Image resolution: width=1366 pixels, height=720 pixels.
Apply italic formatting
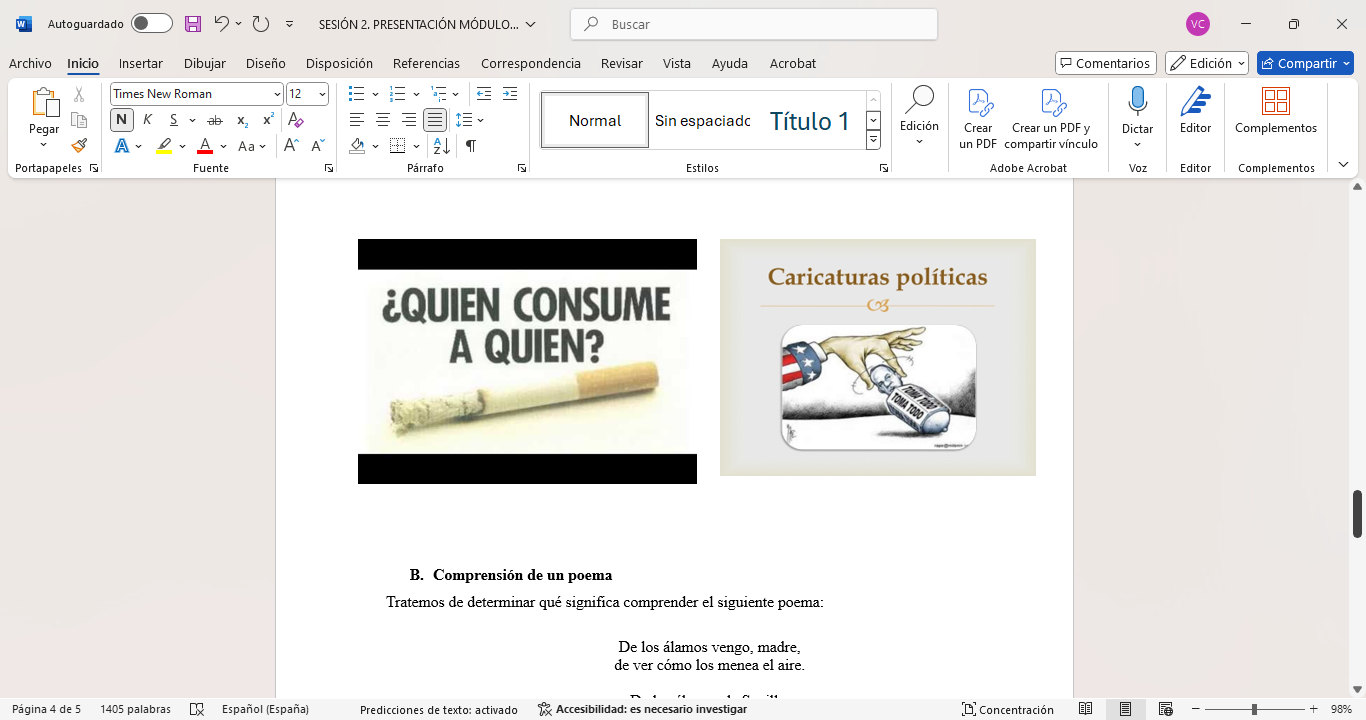(148, 120)
